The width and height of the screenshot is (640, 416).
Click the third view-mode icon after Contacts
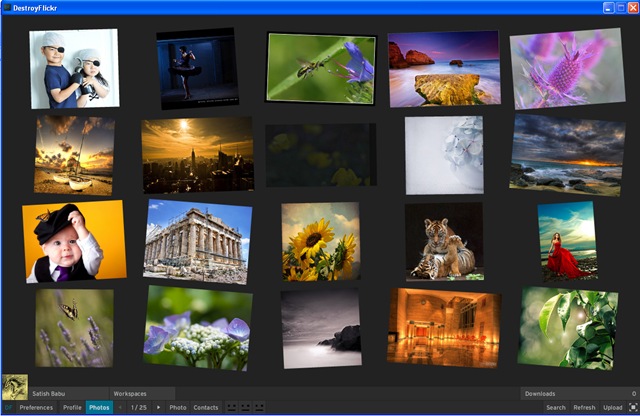click(x=258, y=408)
